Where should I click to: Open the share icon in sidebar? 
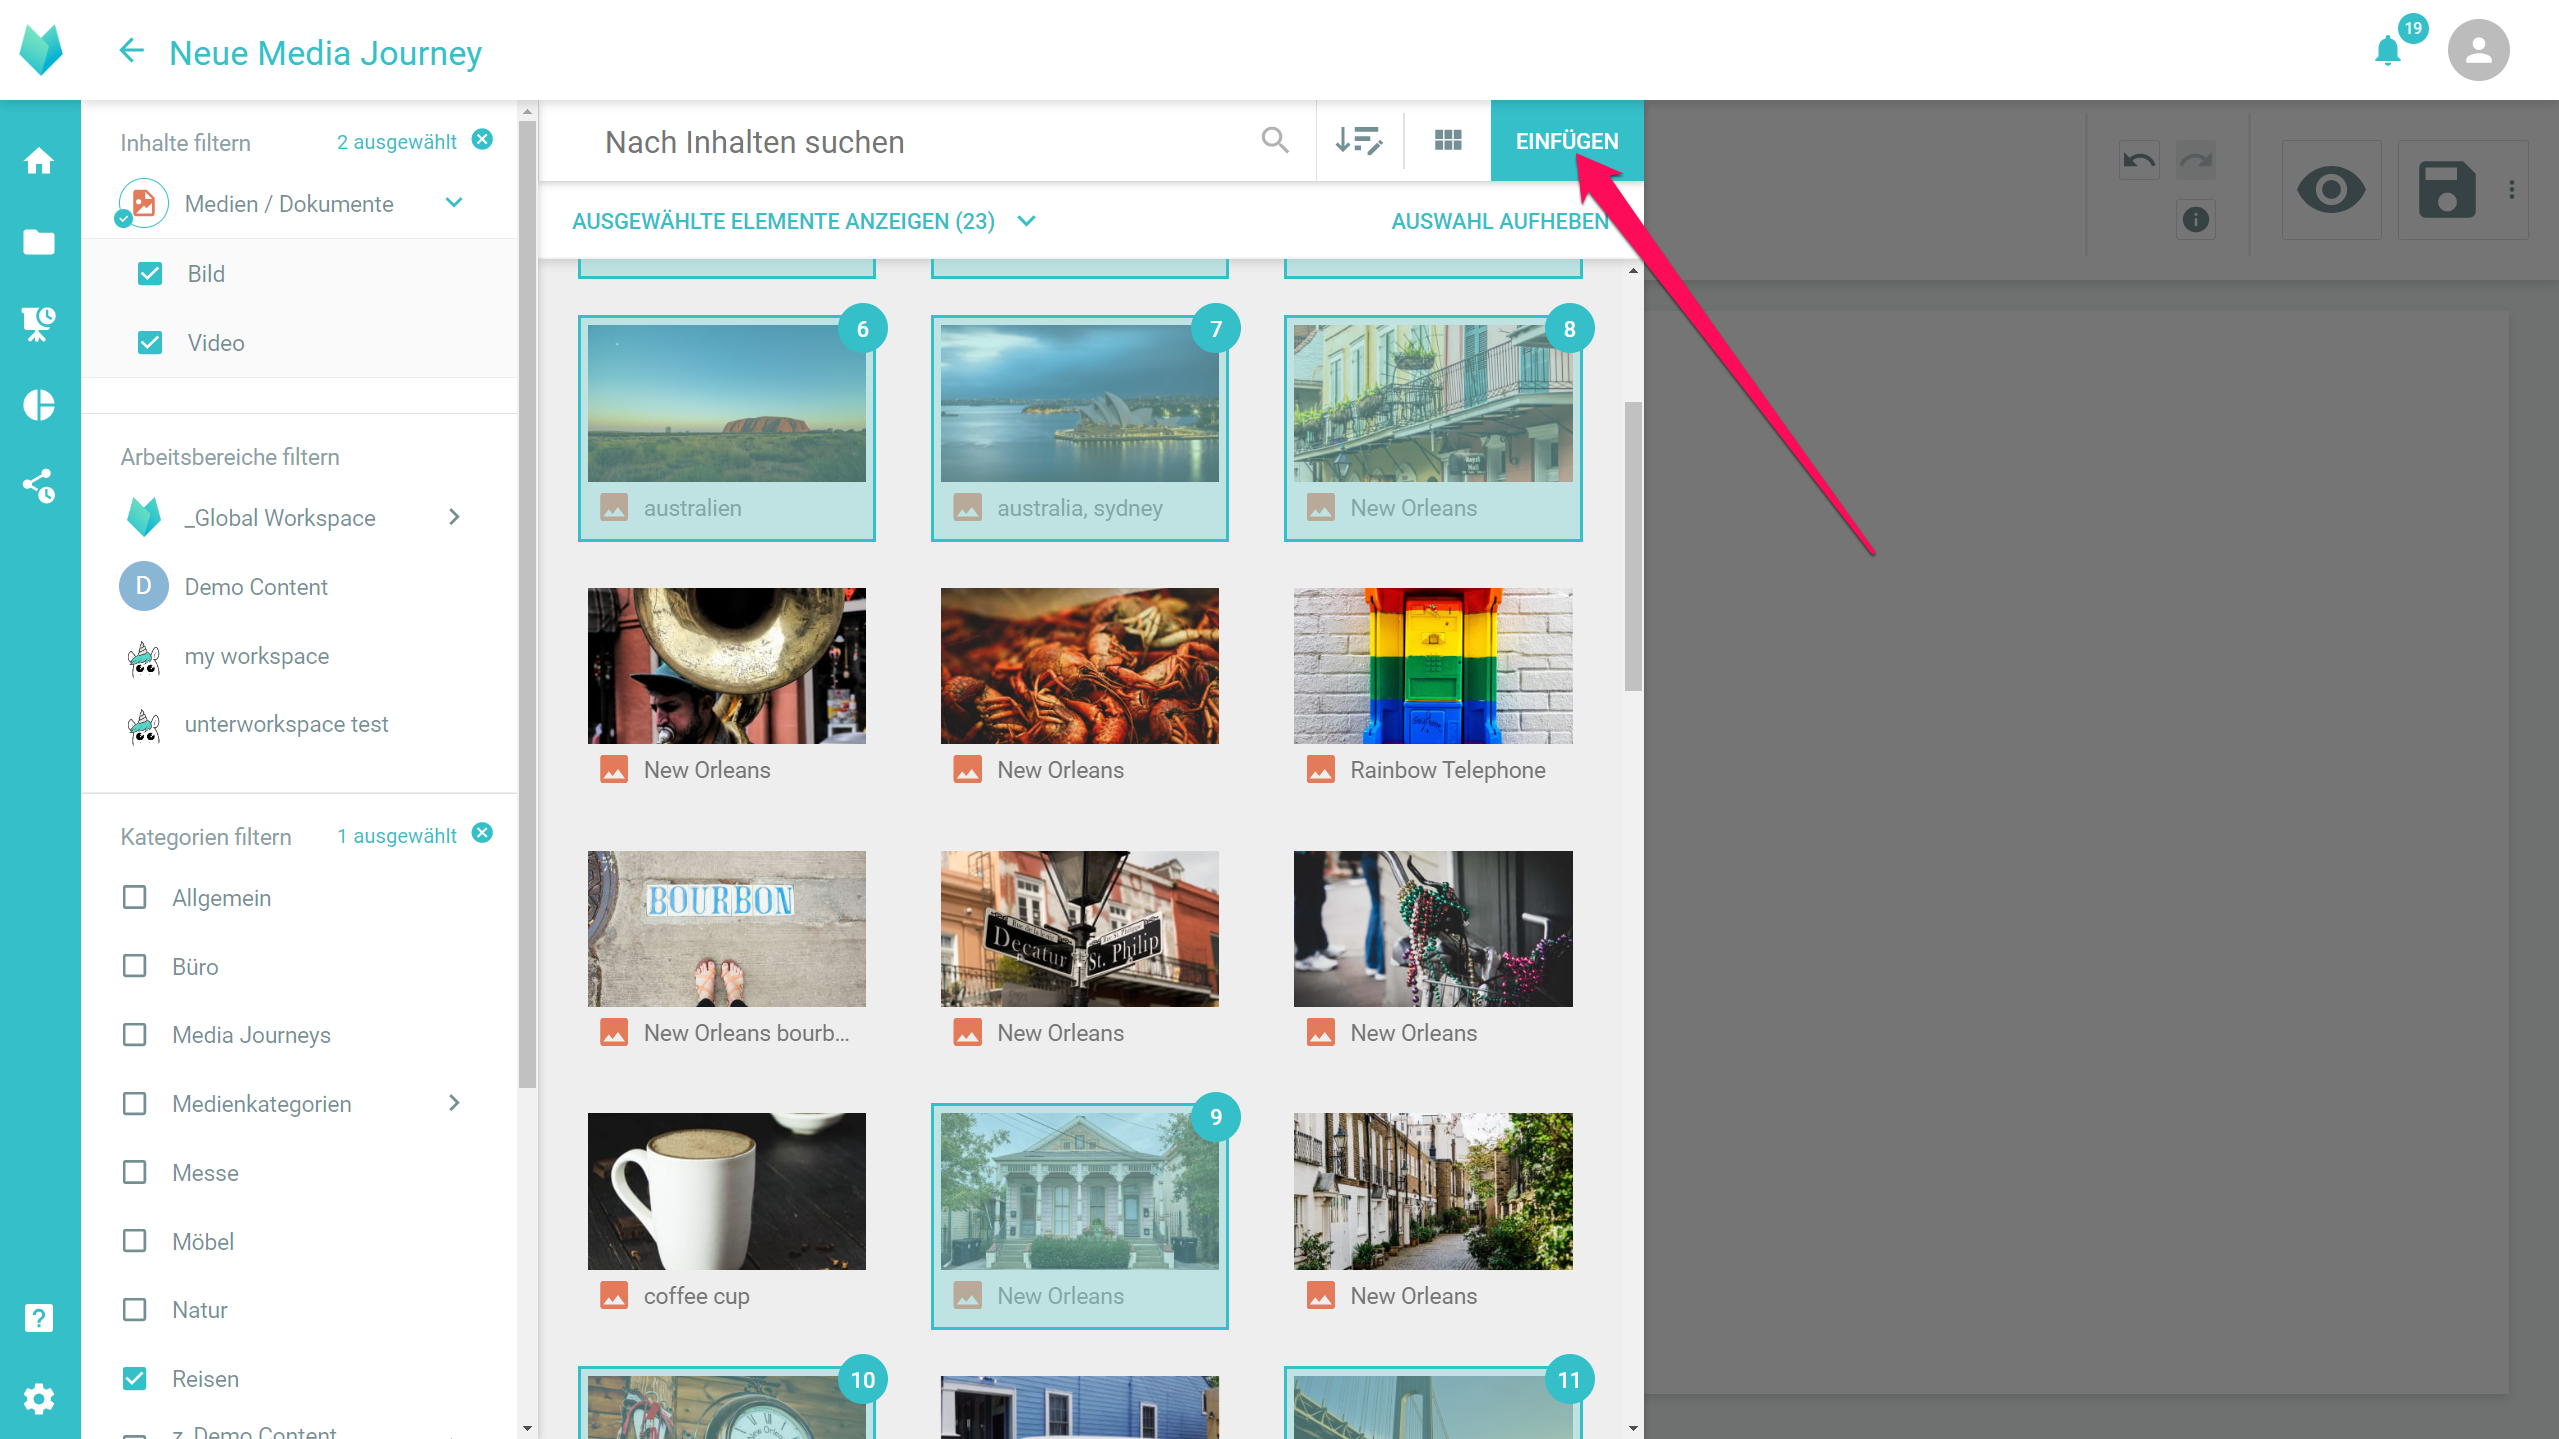(39, 486)
